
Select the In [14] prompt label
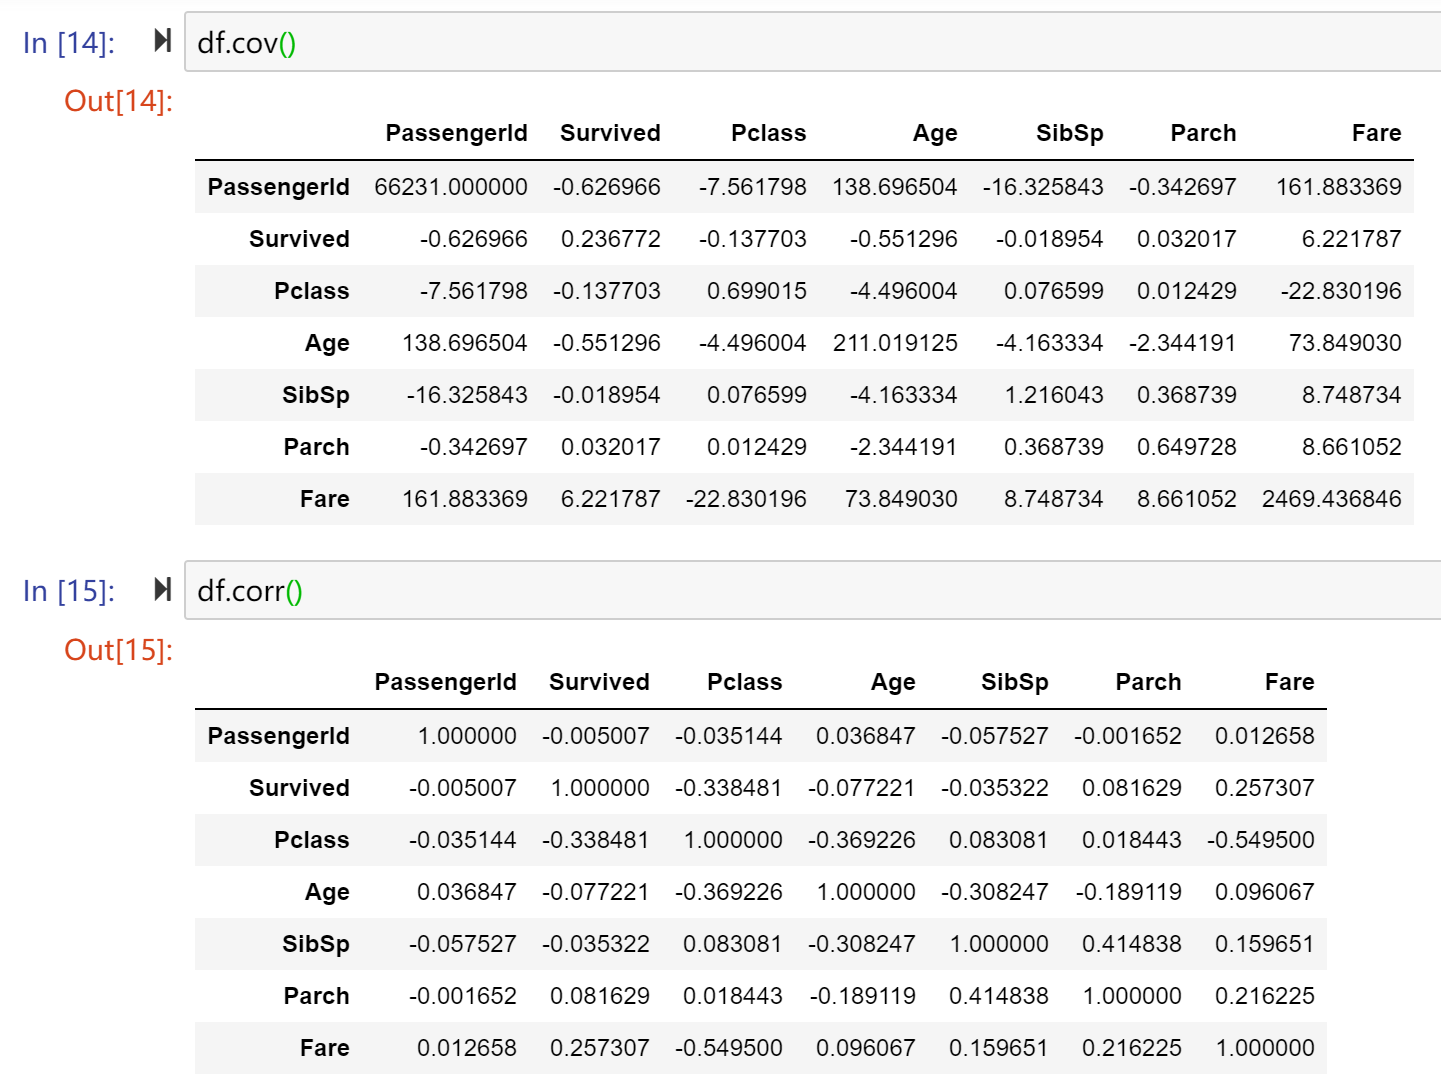tap(69, 43)
